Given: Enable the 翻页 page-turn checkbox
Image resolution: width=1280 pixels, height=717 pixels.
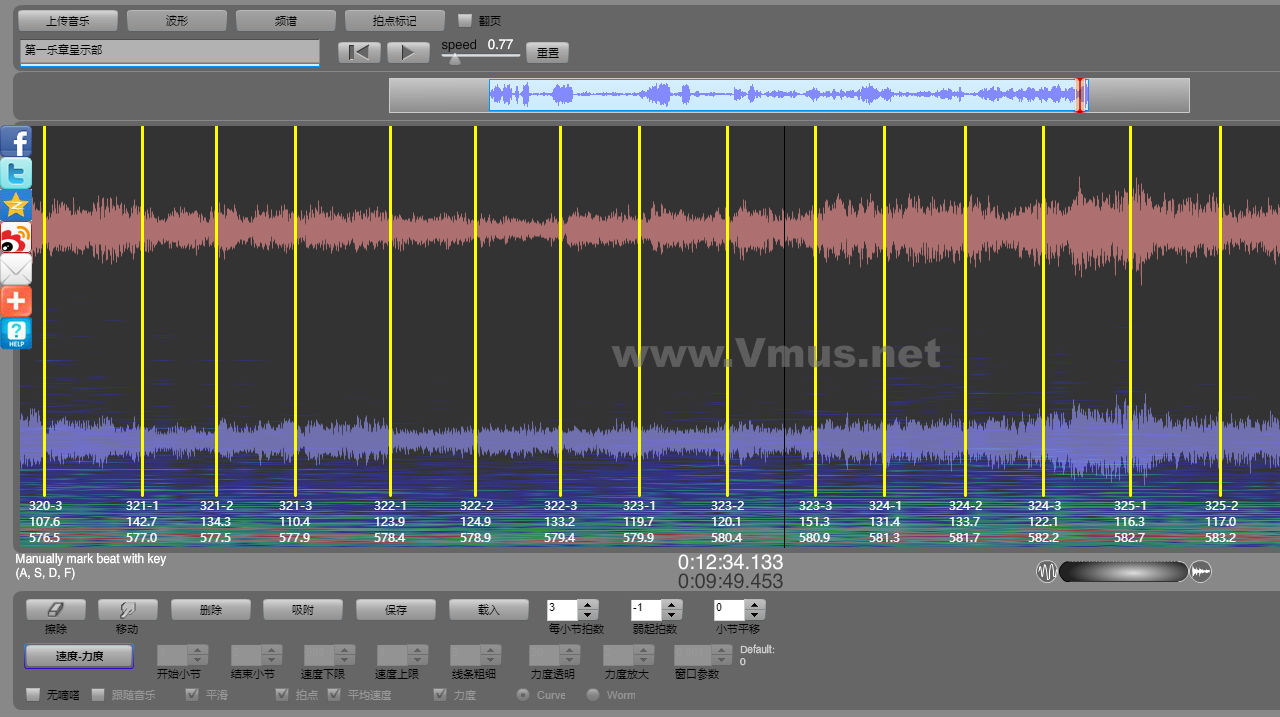Looking at the screenshot, I should click(x=465, y=20).
